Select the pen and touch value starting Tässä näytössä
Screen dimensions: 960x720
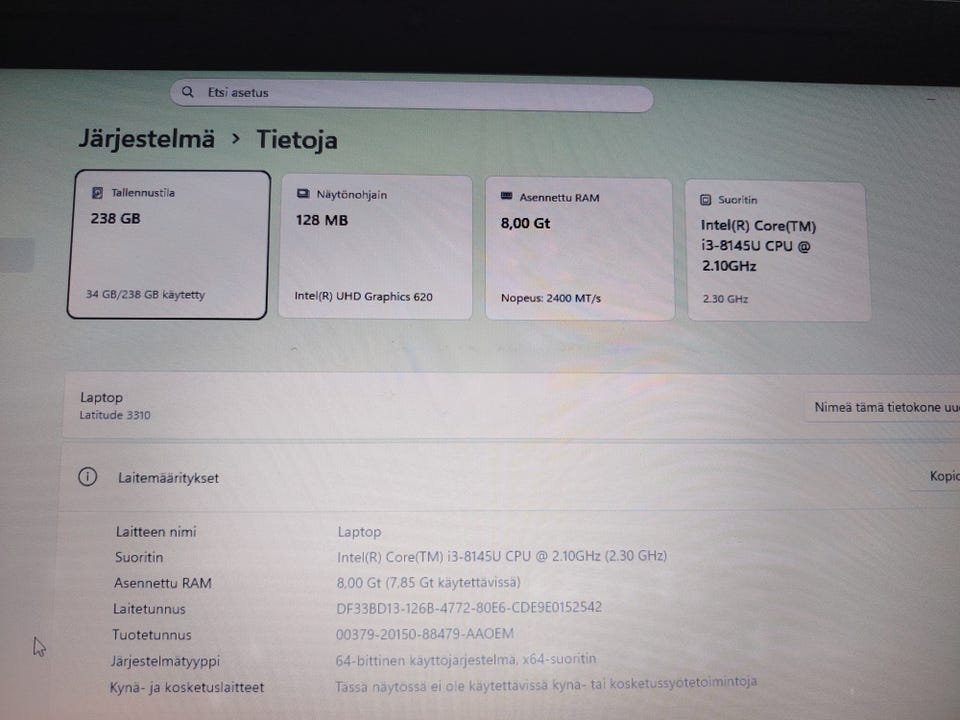click(546, 684)
